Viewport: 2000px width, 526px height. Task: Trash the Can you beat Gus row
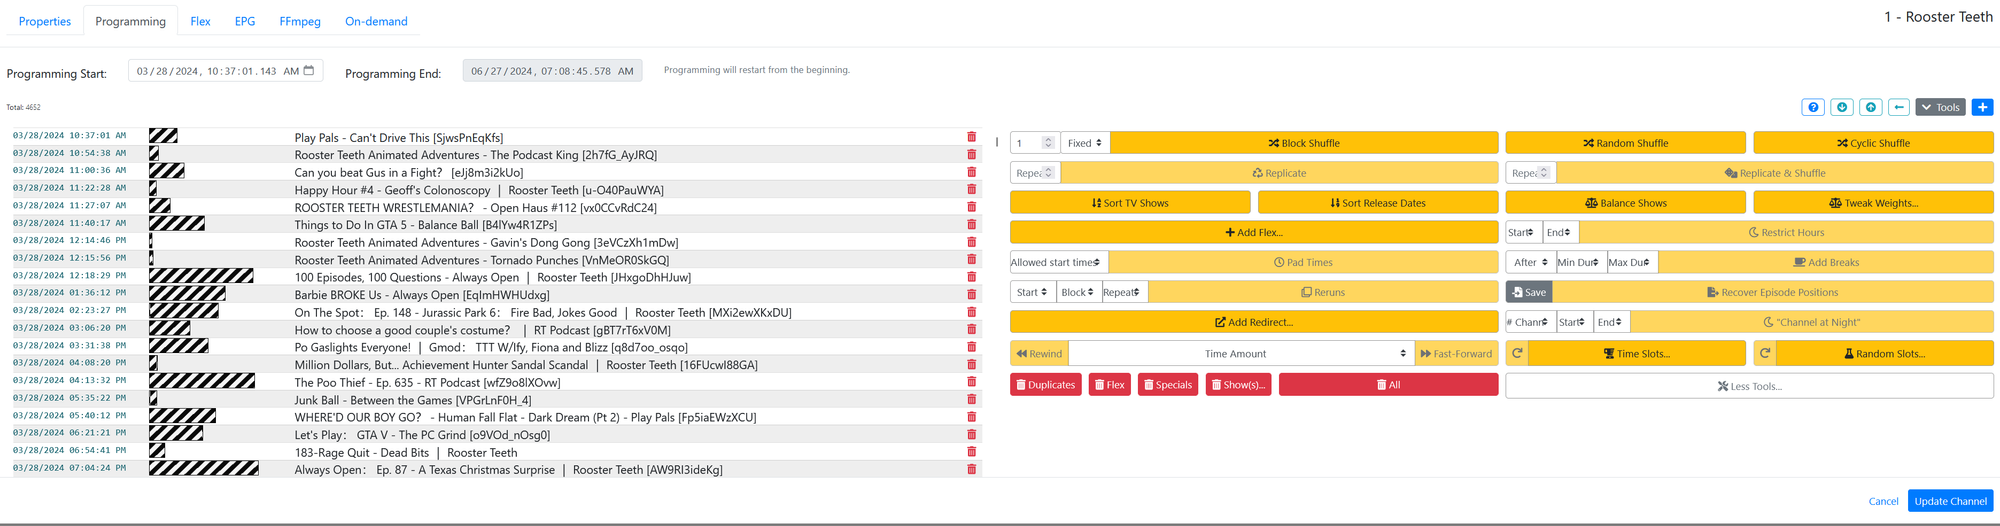[971, 172]
